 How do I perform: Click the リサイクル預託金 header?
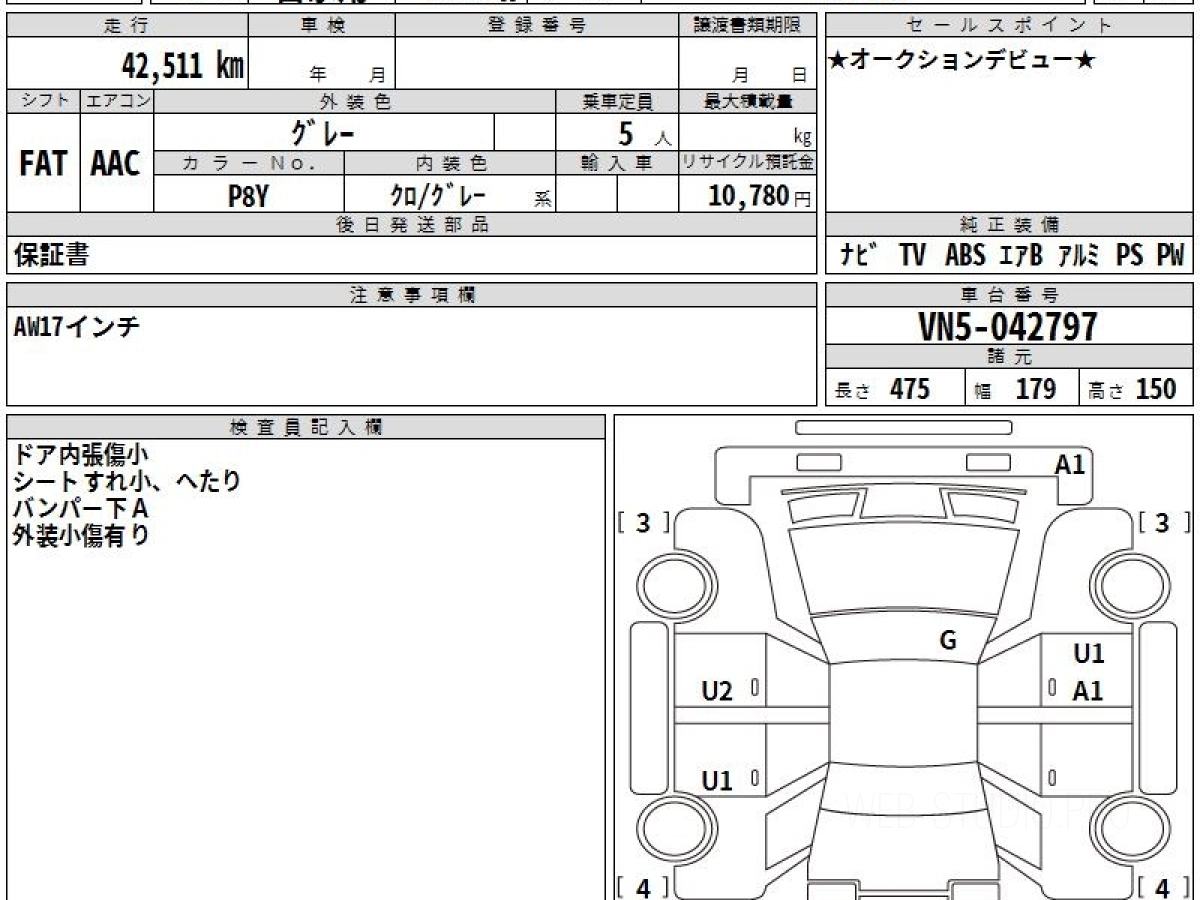pos(748,163)
